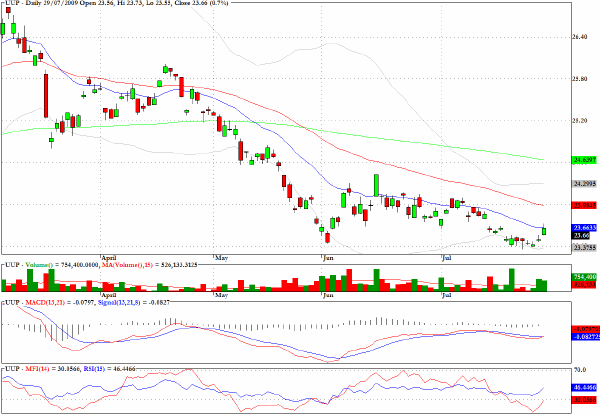Image resolution: width=600 pixels, height=416 pixels.
Task: Click the green Volume() legend text
Action: click(40, 264)
